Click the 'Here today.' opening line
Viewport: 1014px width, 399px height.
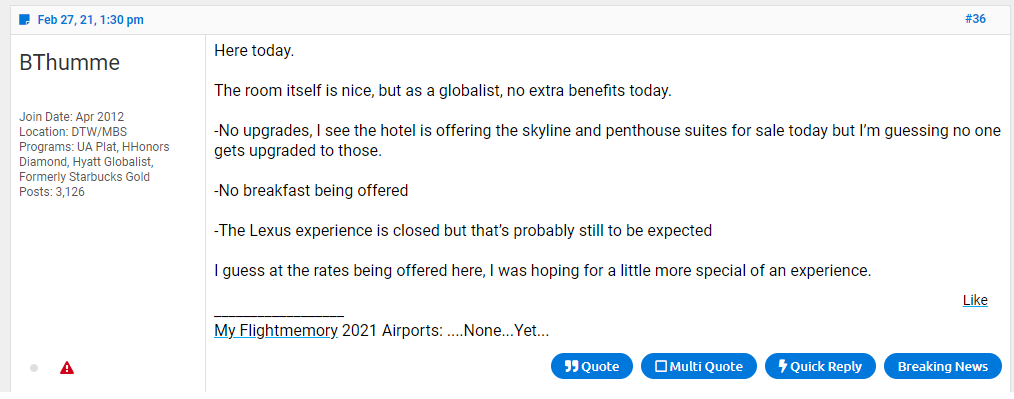tap(254, 50)
